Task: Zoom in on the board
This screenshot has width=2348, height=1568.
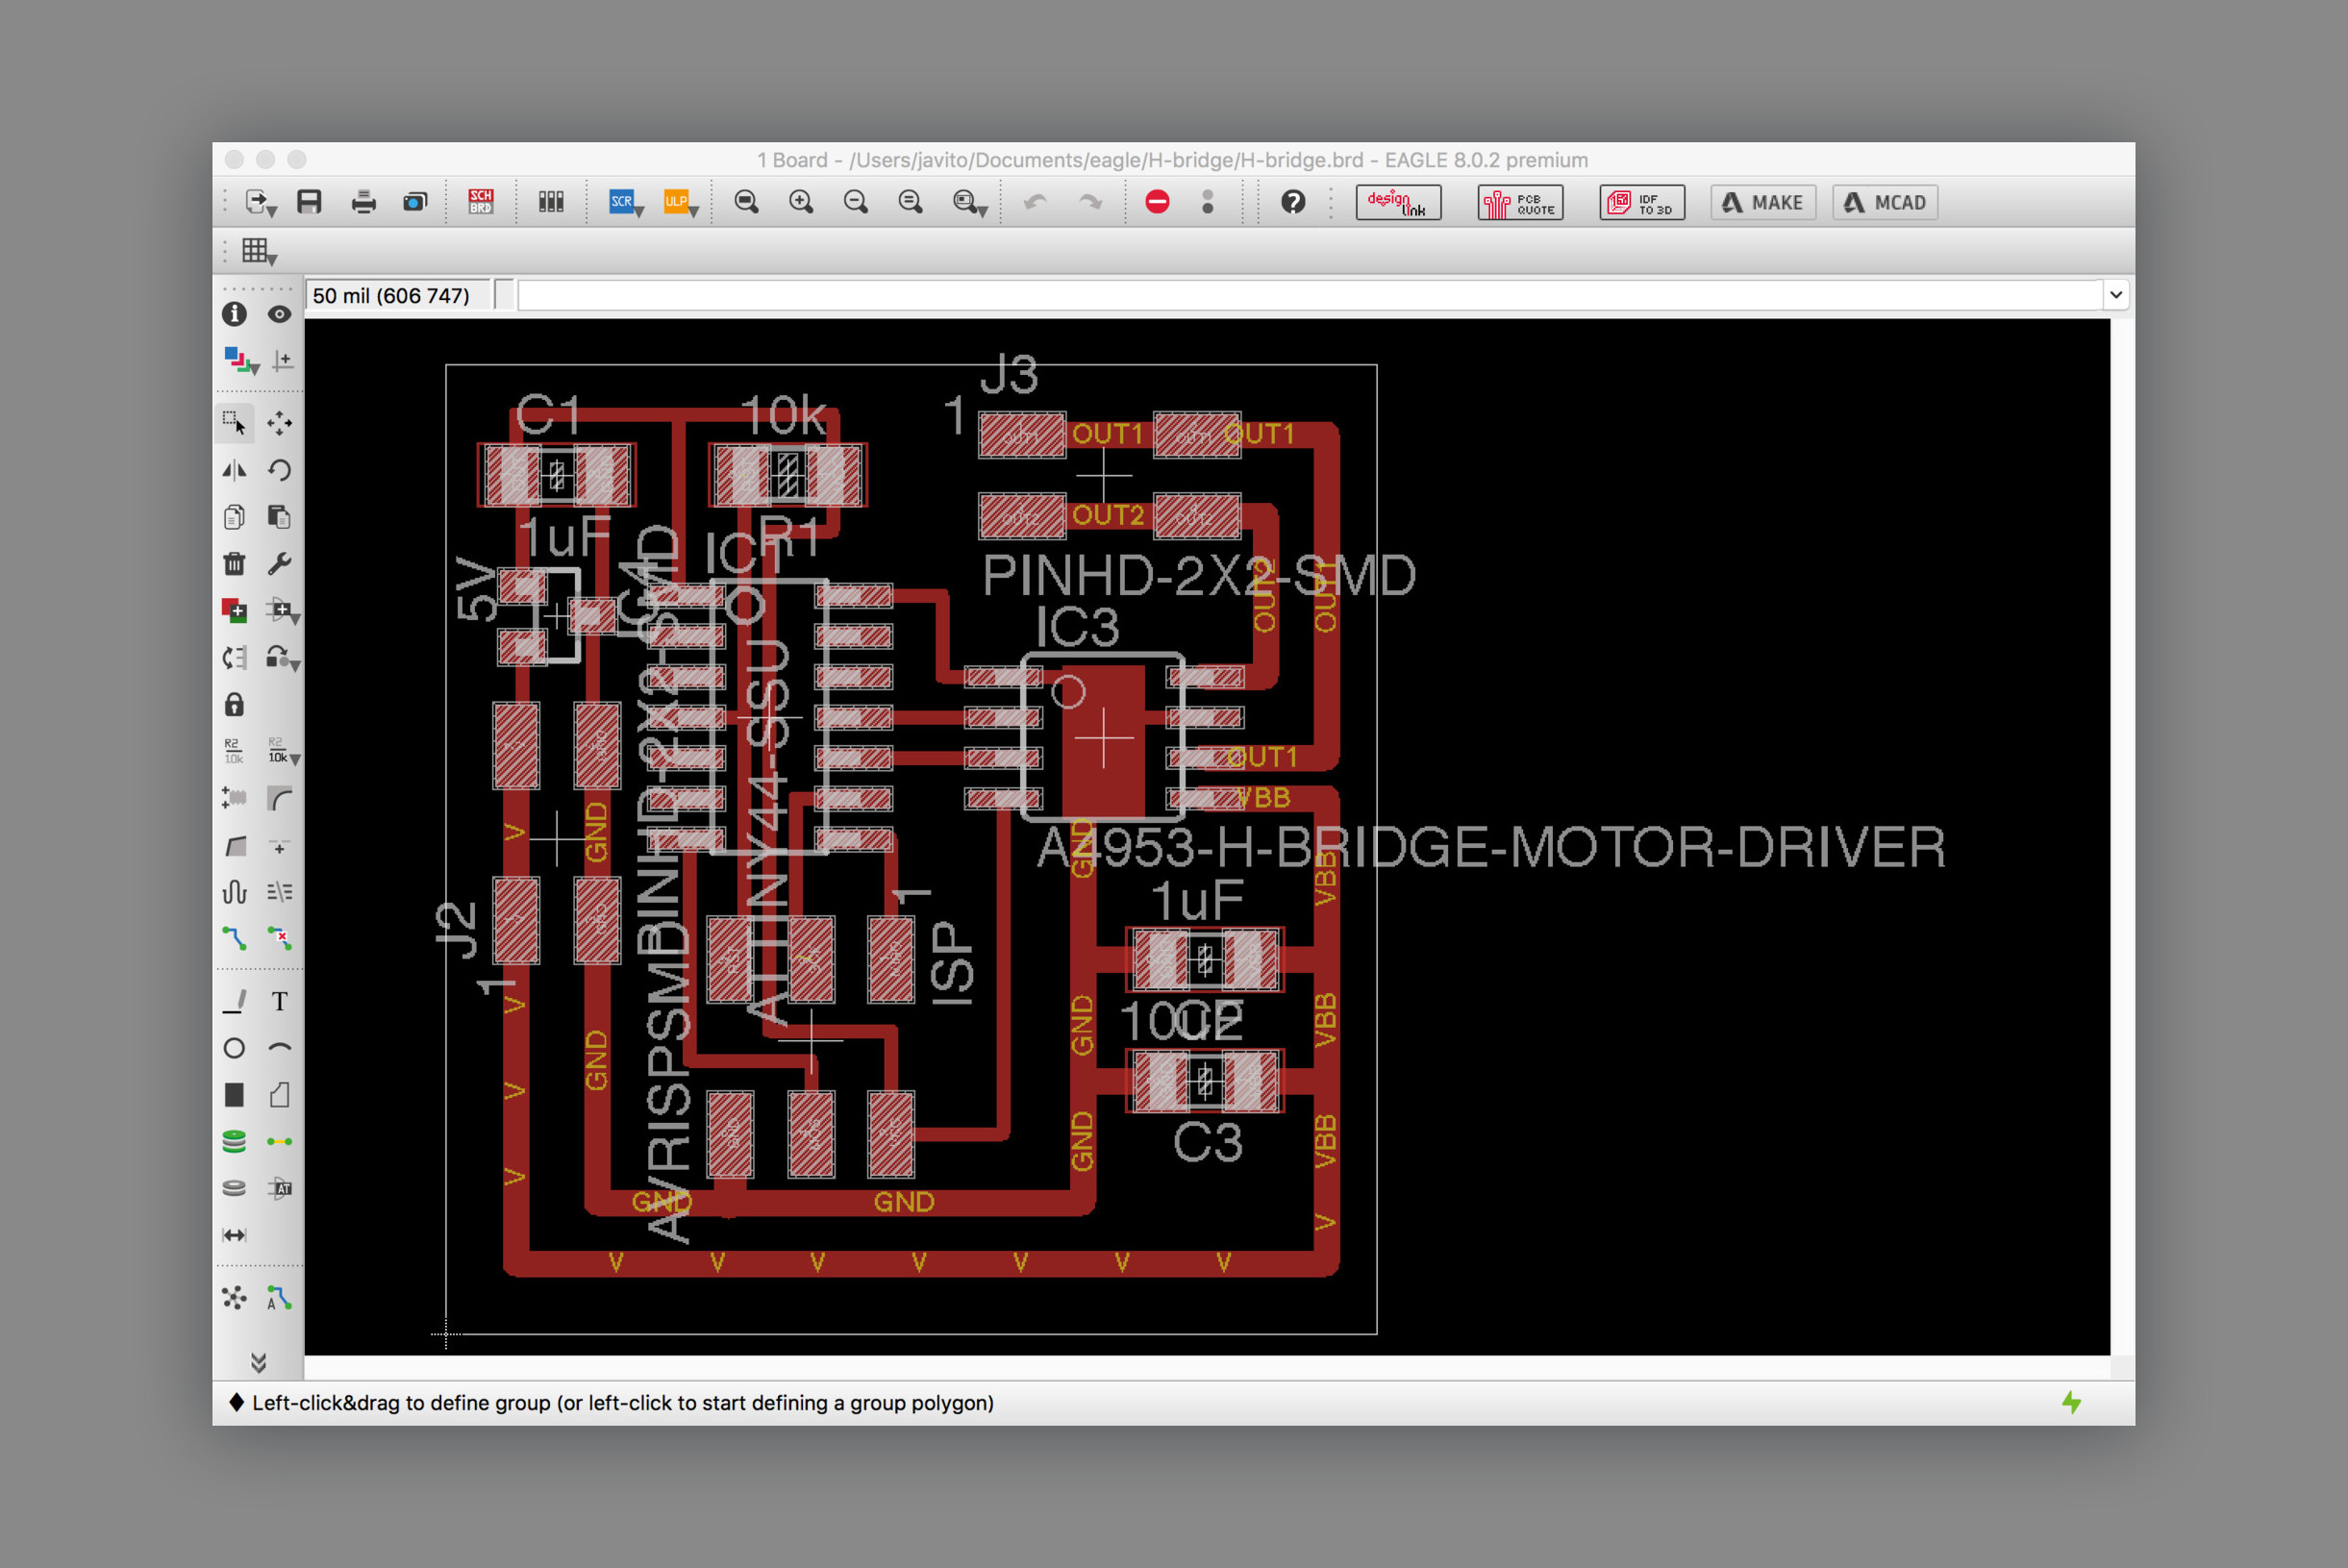Action: (801, 202)
